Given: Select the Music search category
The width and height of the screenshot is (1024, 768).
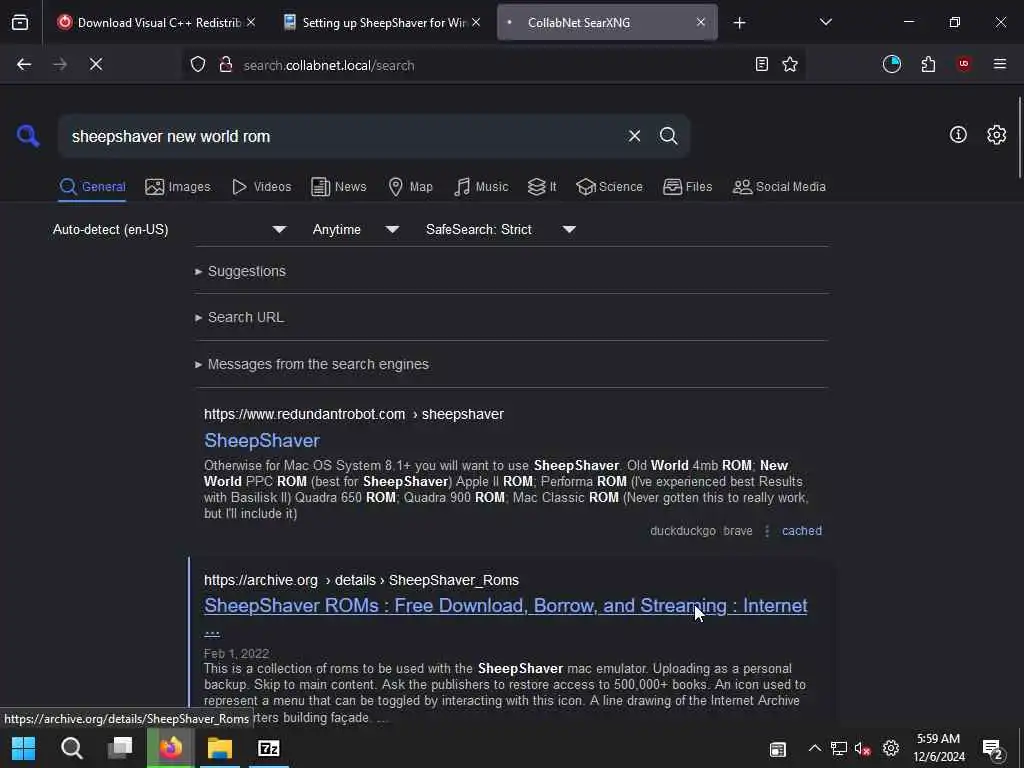Looking at the screenshot, I should [481, 187].
